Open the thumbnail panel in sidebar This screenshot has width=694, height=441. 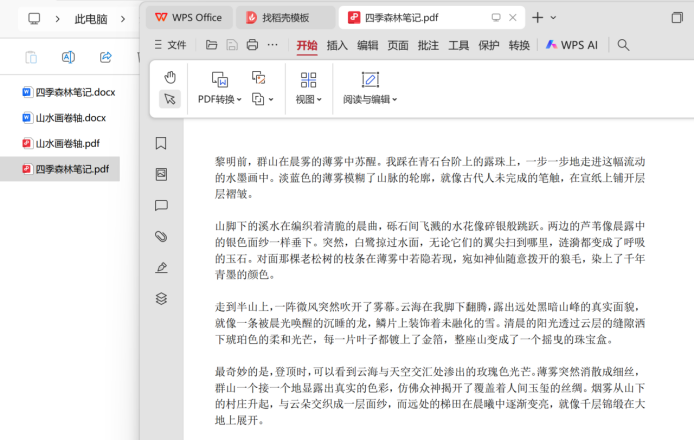(161, 174)
